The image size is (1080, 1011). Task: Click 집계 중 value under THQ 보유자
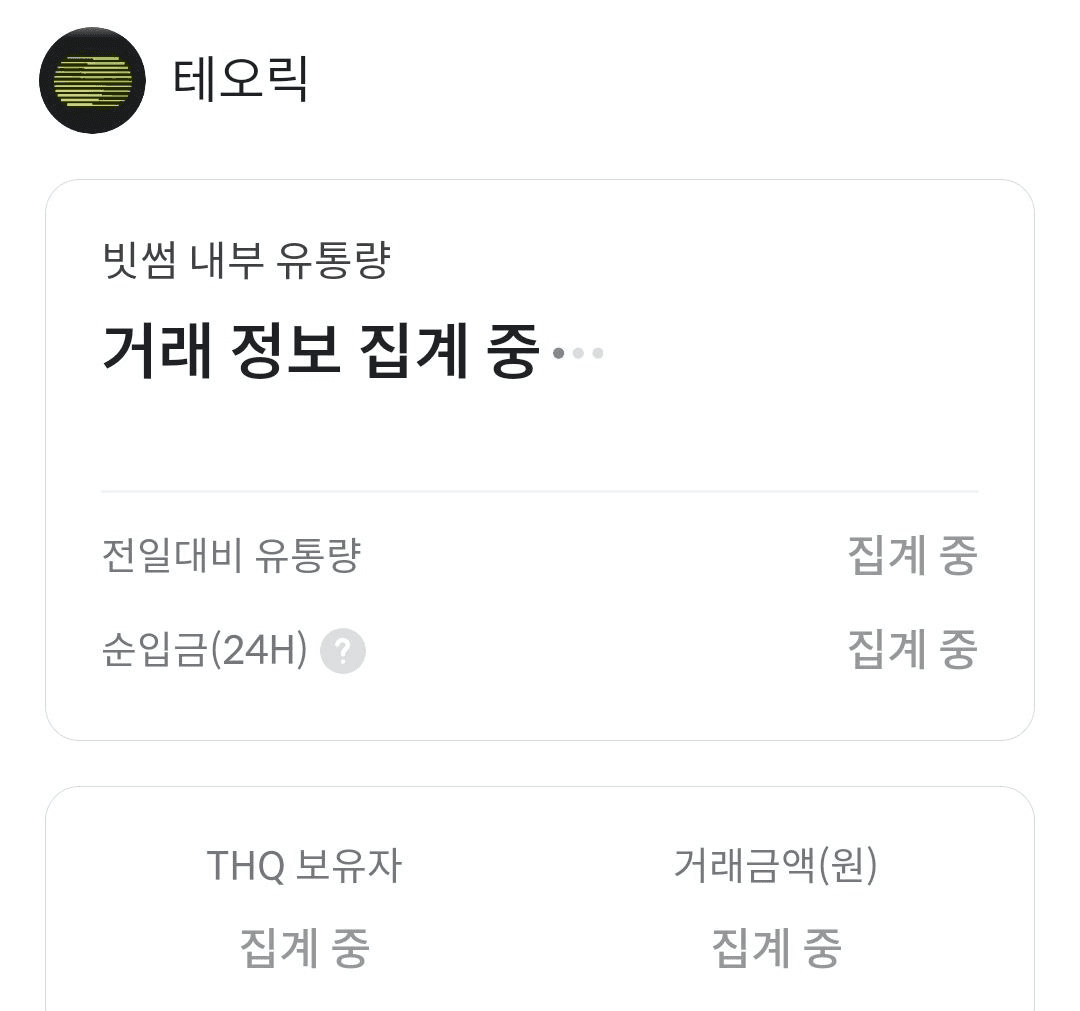(304, 947)
